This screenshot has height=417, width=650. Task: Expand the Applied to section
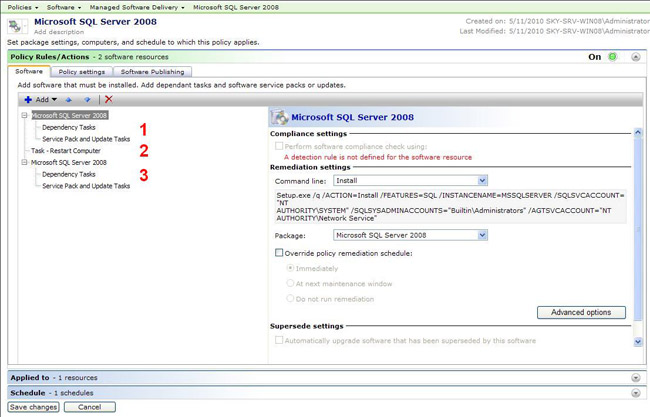635,378
